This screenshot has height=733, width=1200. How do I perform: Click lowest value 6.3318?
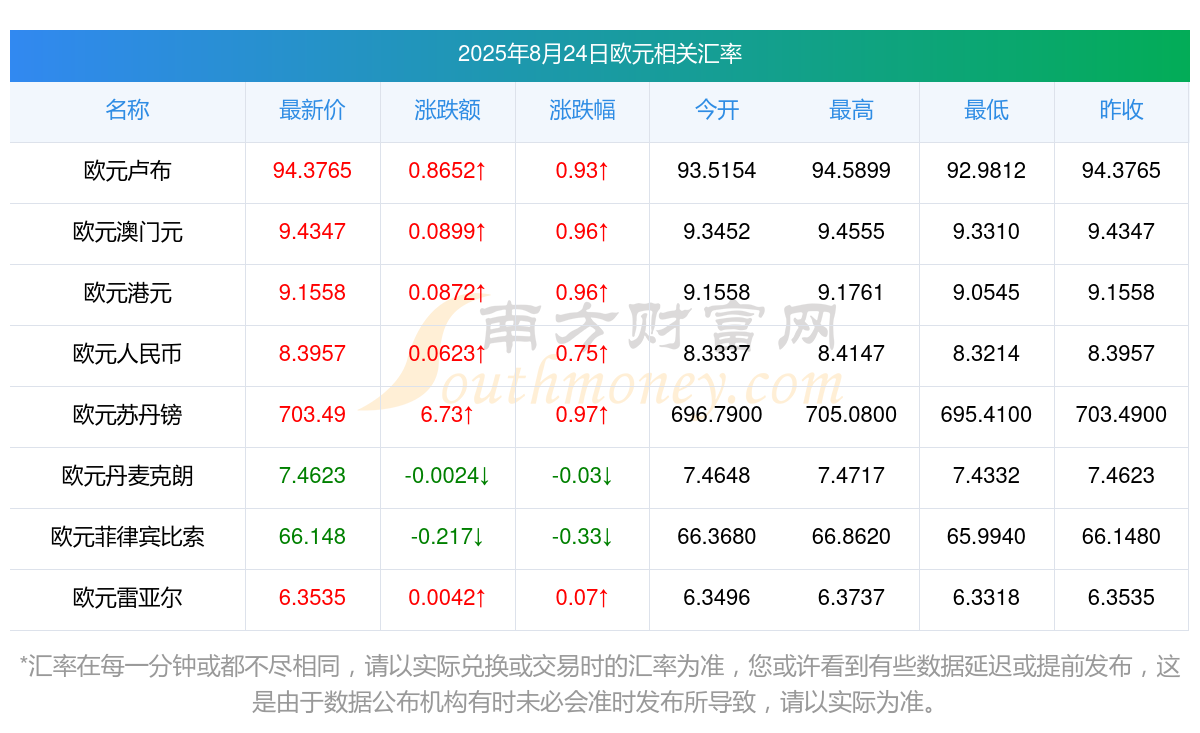986,598
